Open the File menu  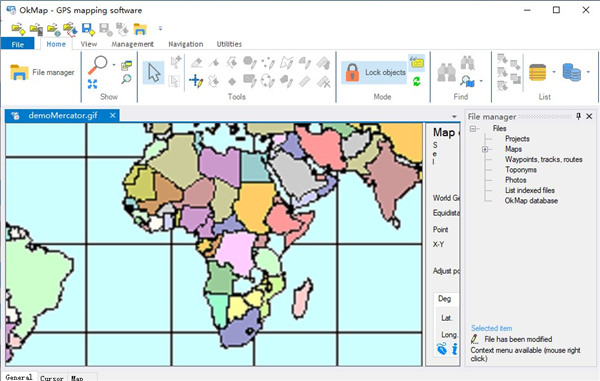pyautogui.click(x=18, y=44)
